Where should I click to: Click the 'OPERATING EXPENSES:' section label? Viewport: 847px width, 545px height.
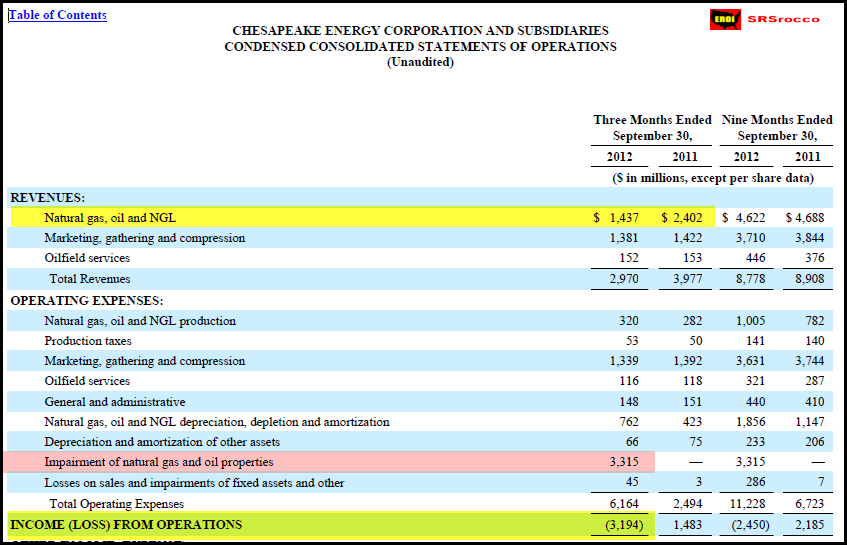[87, 300]
